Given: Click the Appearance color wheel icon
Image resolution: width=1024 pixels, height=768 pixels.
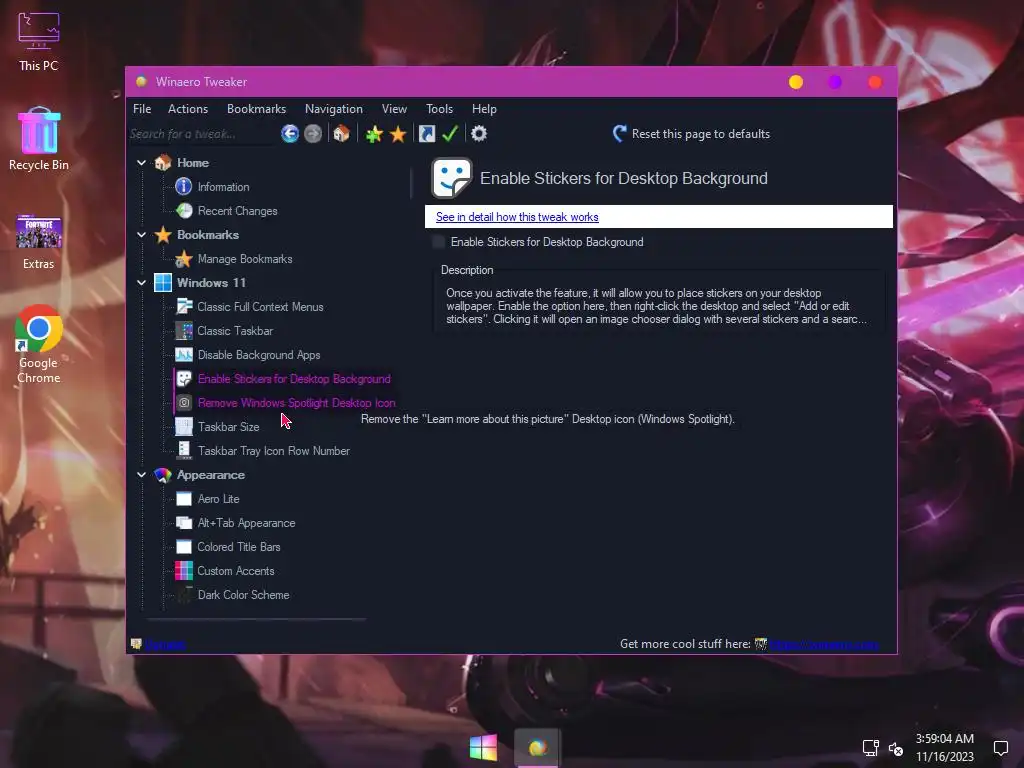Looking at the screenshot, I should [163, 475].
